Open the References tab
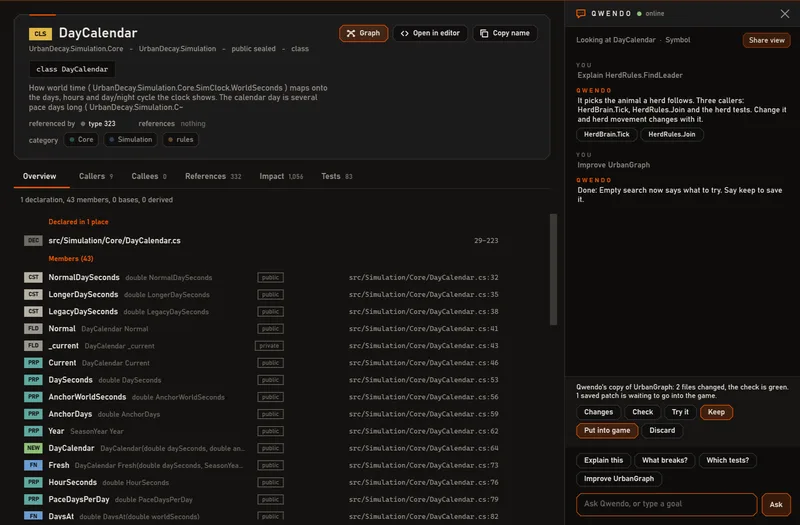This screenshot has width=800, height=525. [x=213, y=176]
